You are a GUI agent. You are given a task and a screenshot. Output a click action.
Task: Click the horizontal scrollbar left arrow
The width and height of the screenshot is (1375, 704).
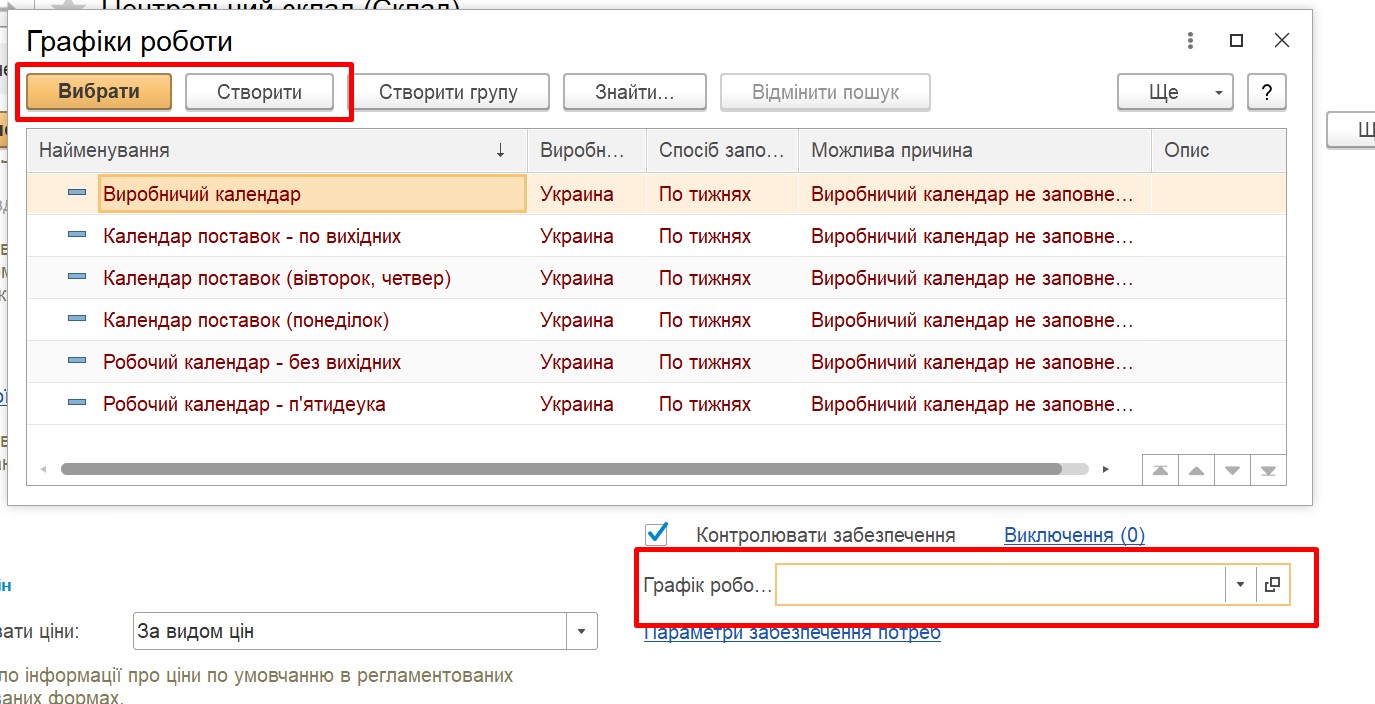43,468
